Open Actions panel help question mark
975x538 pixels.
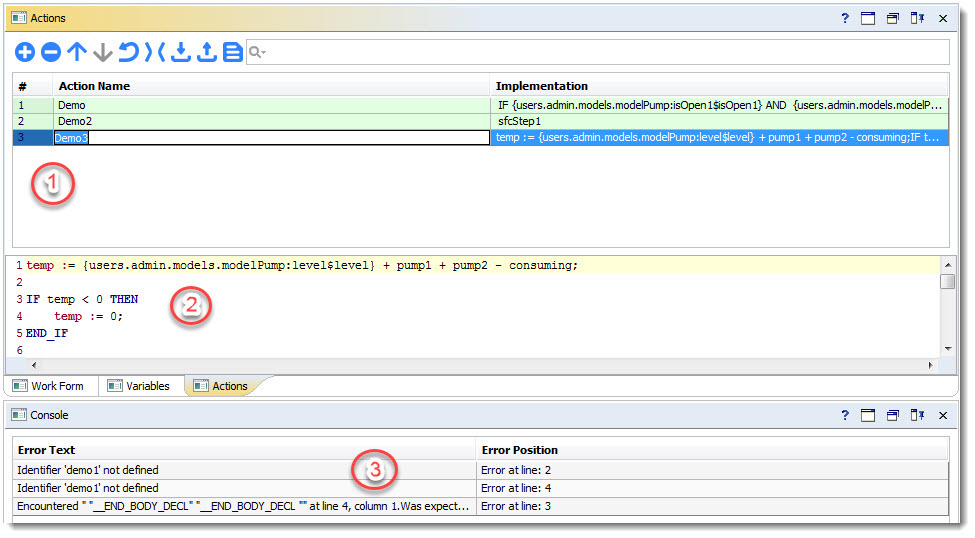(x=845, y=18)
